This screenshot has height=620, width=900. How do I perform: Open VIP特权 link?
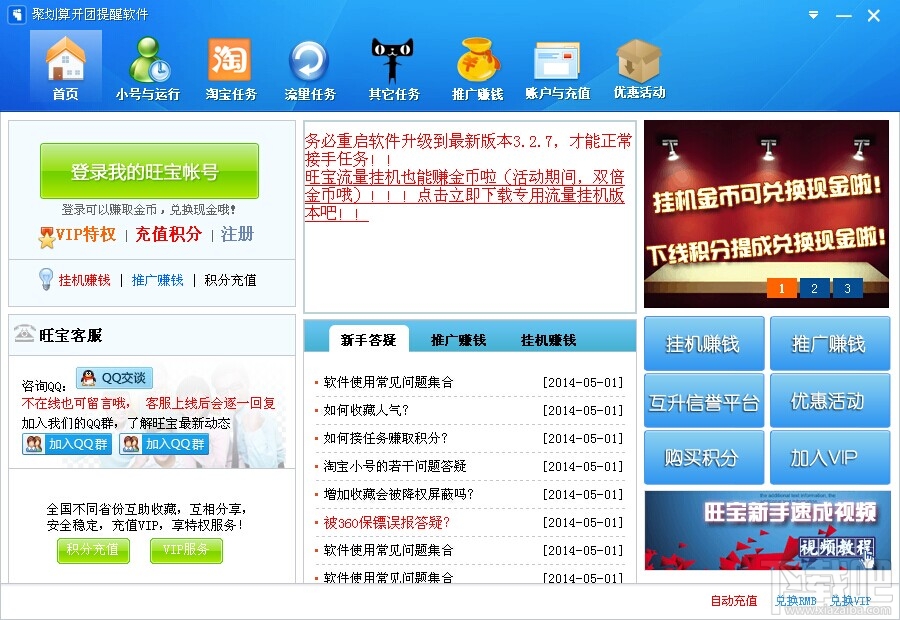click(86, 234)
